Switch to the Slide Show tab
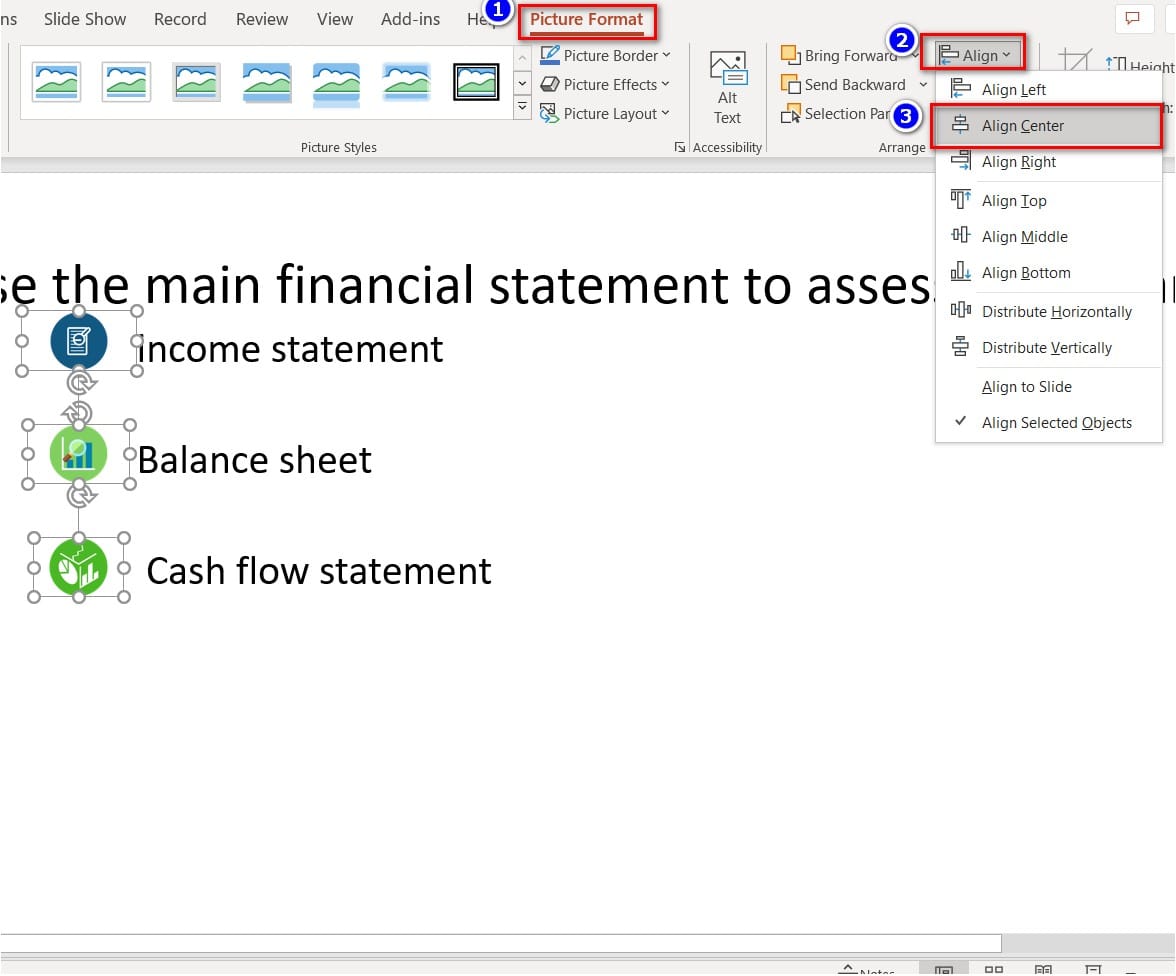Viewport: 1176px width, 976px height. pyautogui.click(x=85, y=19)
